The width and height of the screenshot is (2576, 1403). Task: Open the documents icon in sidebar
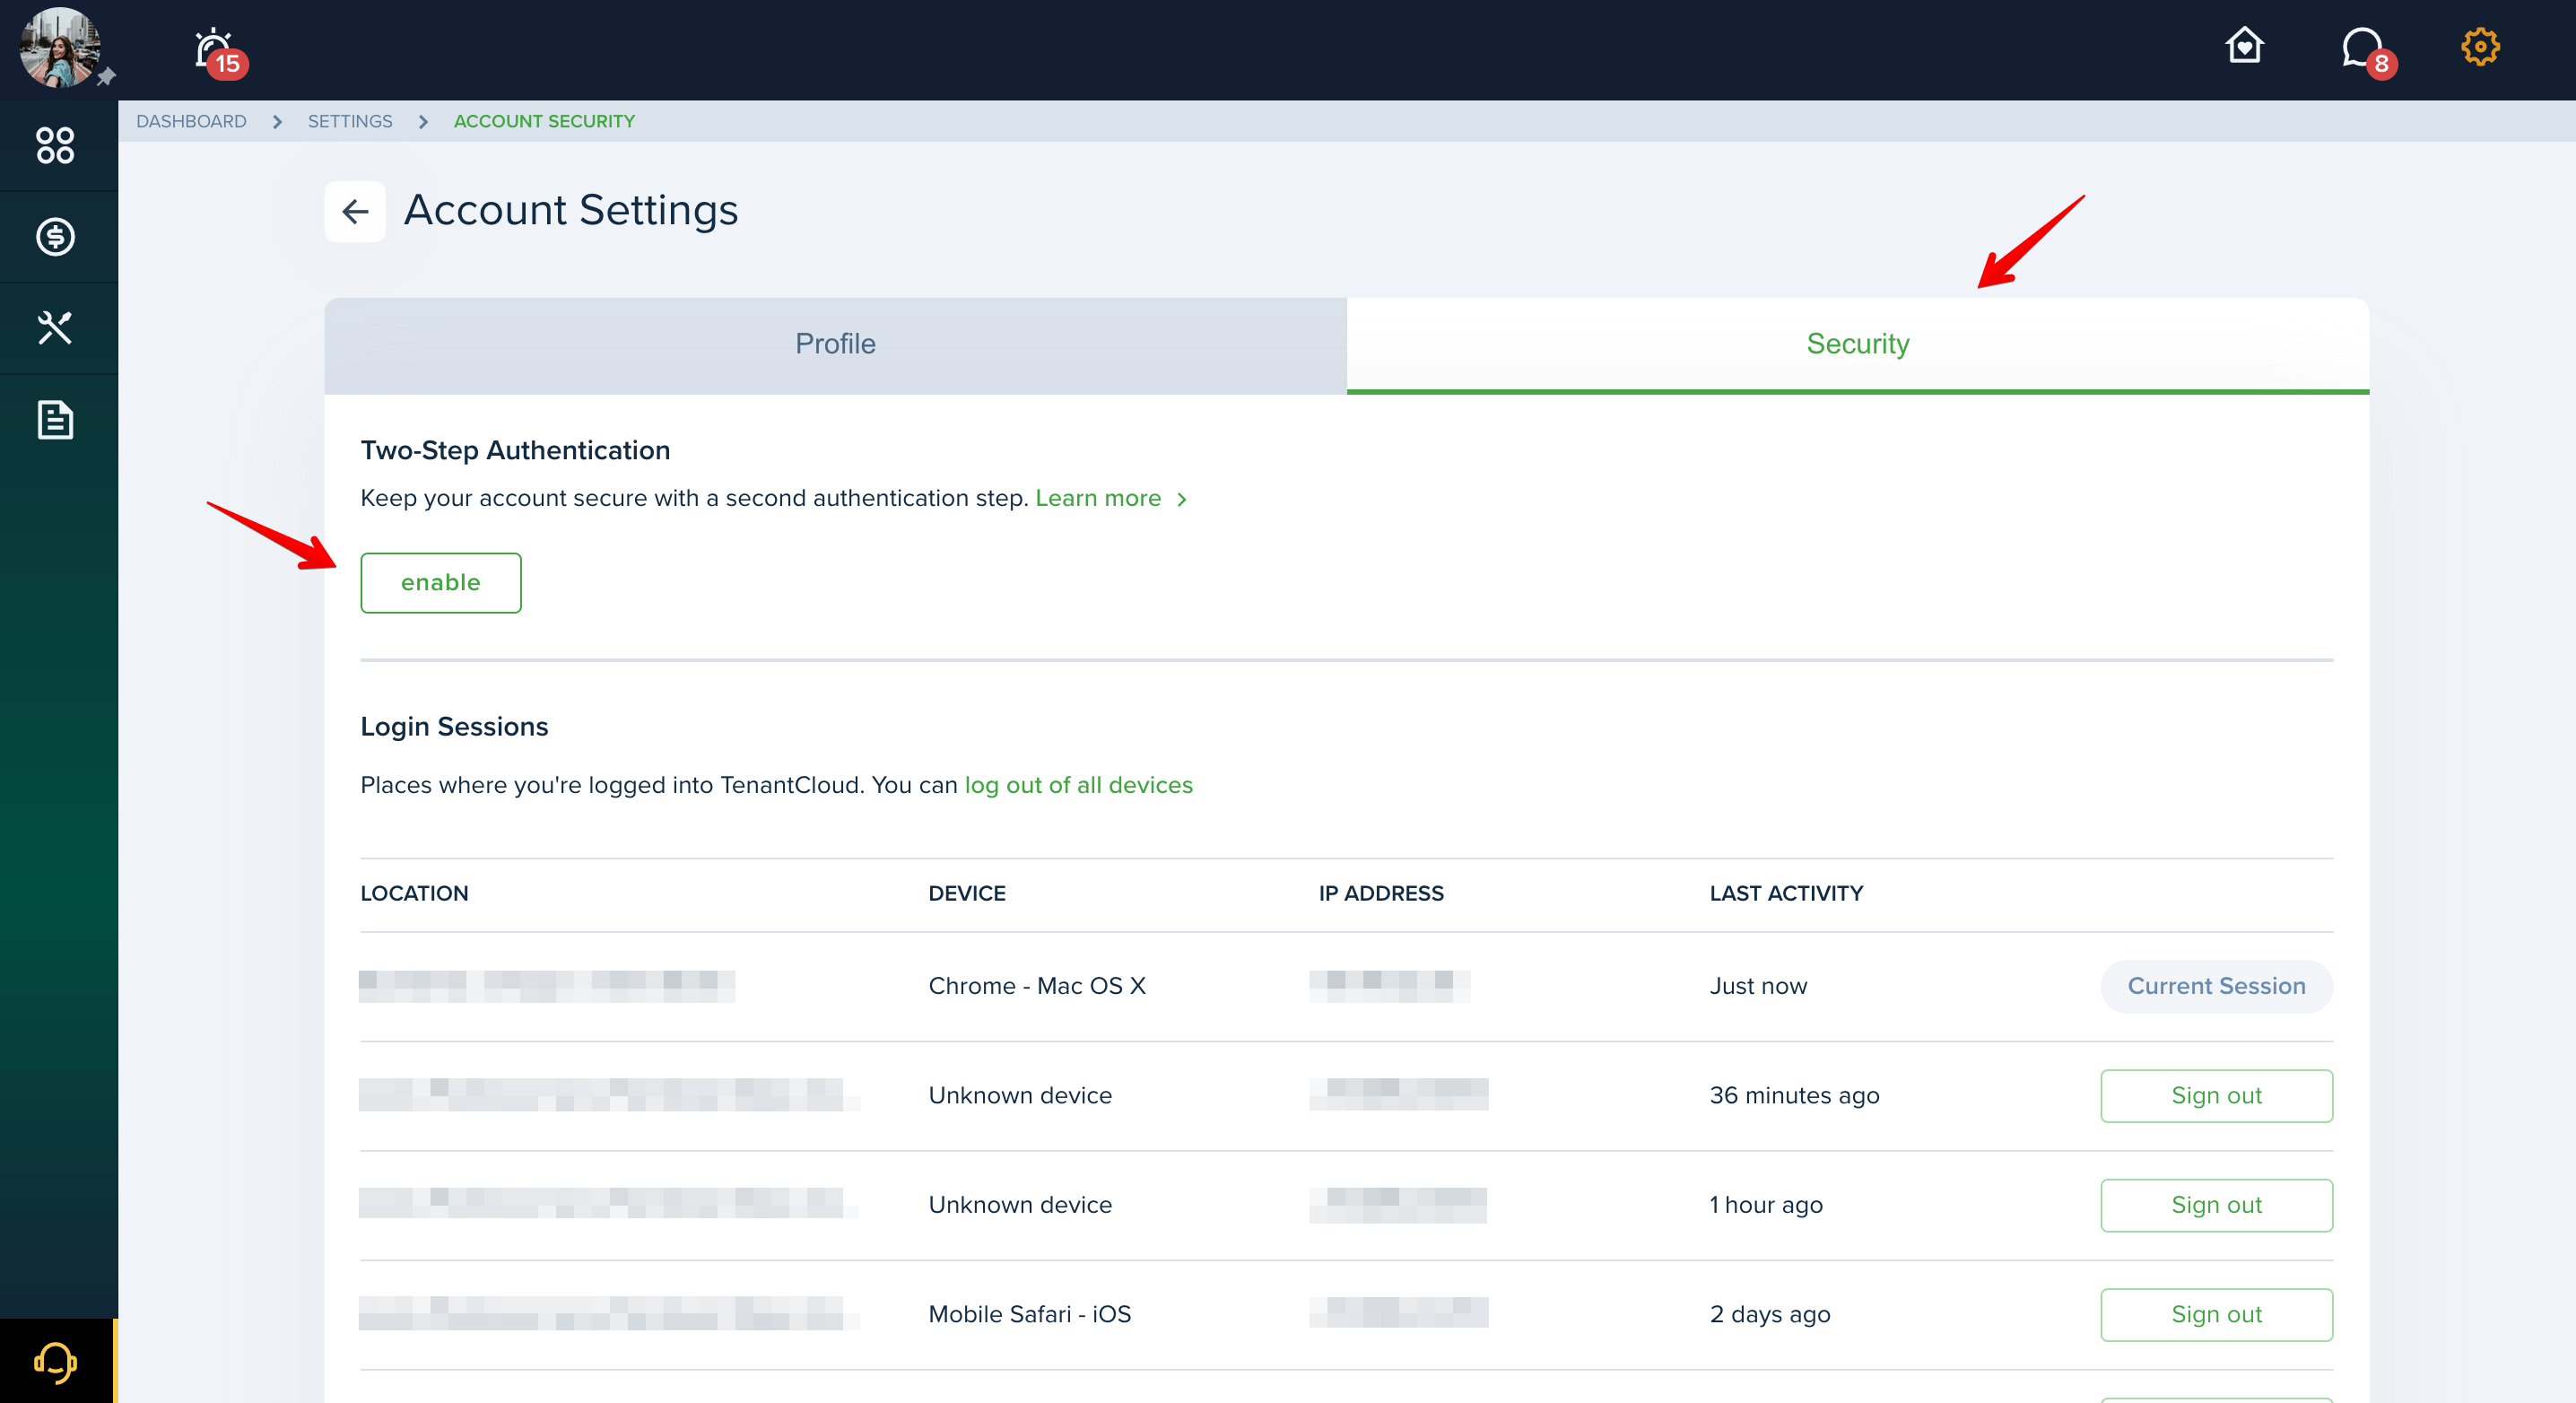[x=56, y=420]
